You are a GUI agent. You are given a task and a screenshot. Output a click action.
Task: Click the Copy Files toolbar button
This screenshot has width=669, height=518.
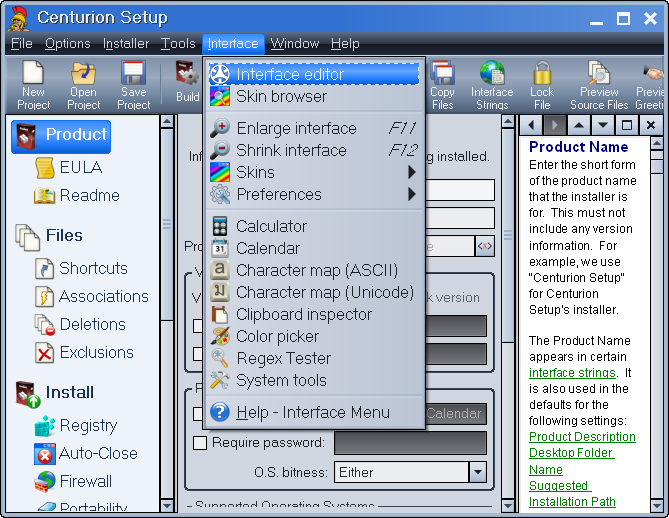point(442,85)
